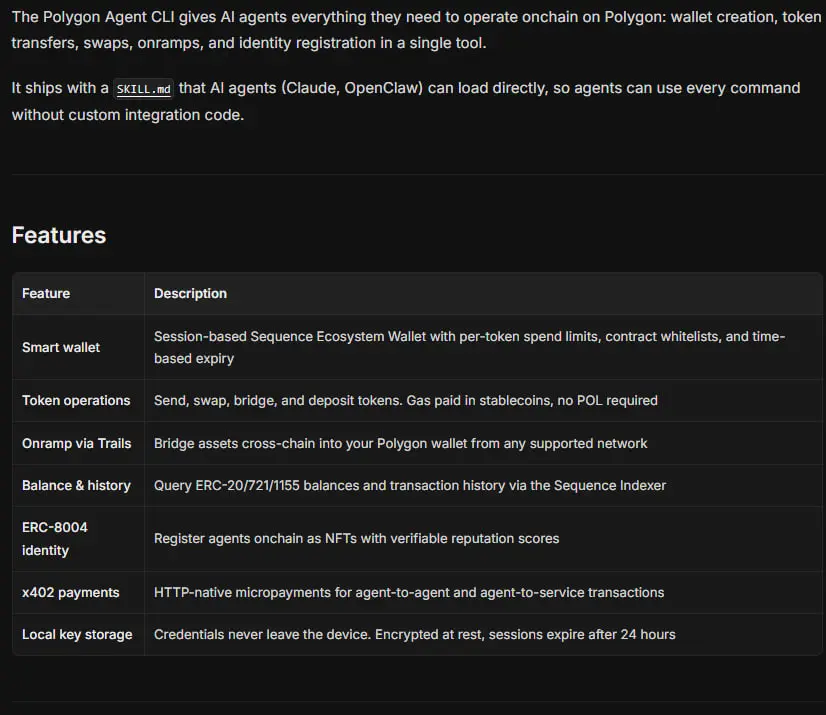
Task: Click the HTTP-native micropayments description
Action: (x=408, y=592)
